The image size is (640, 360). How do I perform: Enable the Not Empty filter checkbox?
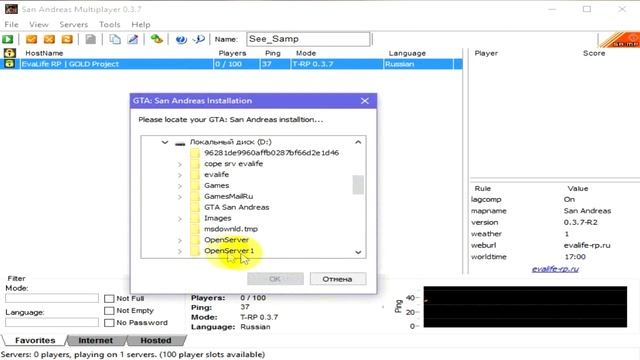109,311
